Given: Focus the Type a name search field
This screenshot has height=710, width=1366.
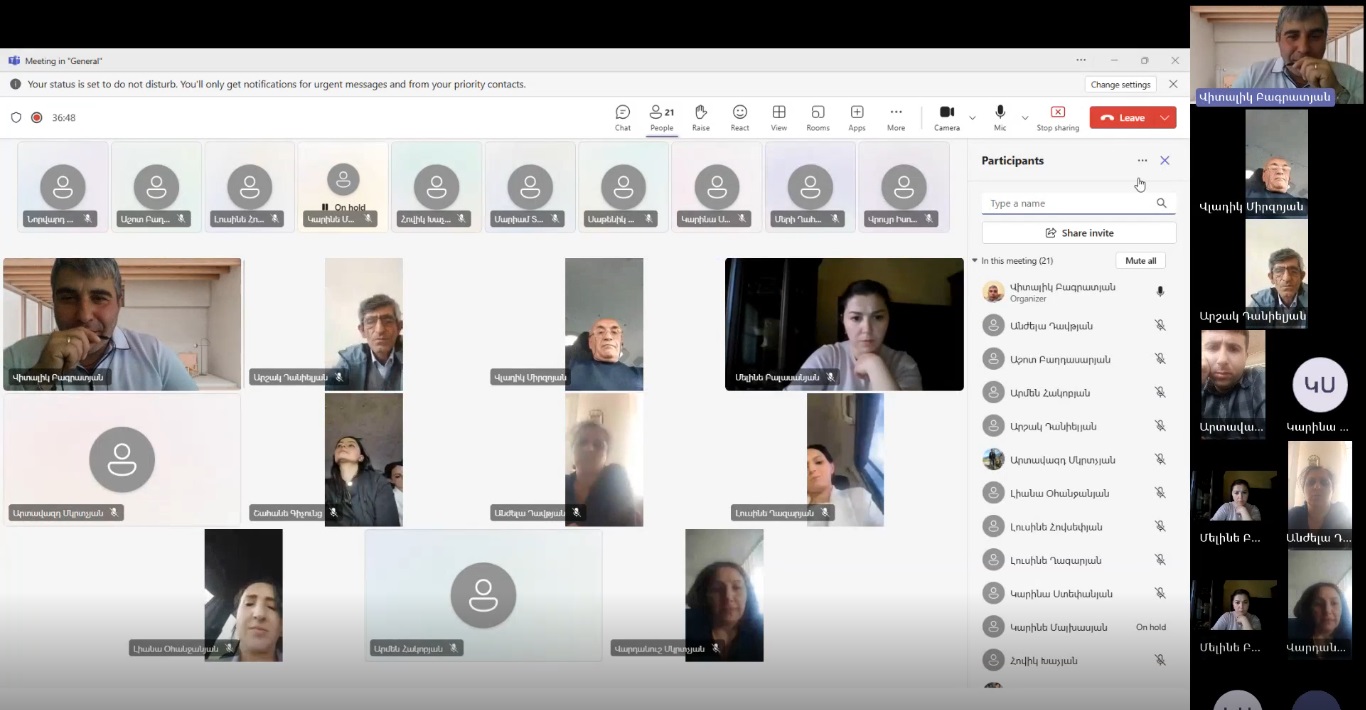Looking at the screenshot, I should coord(1079,203).
